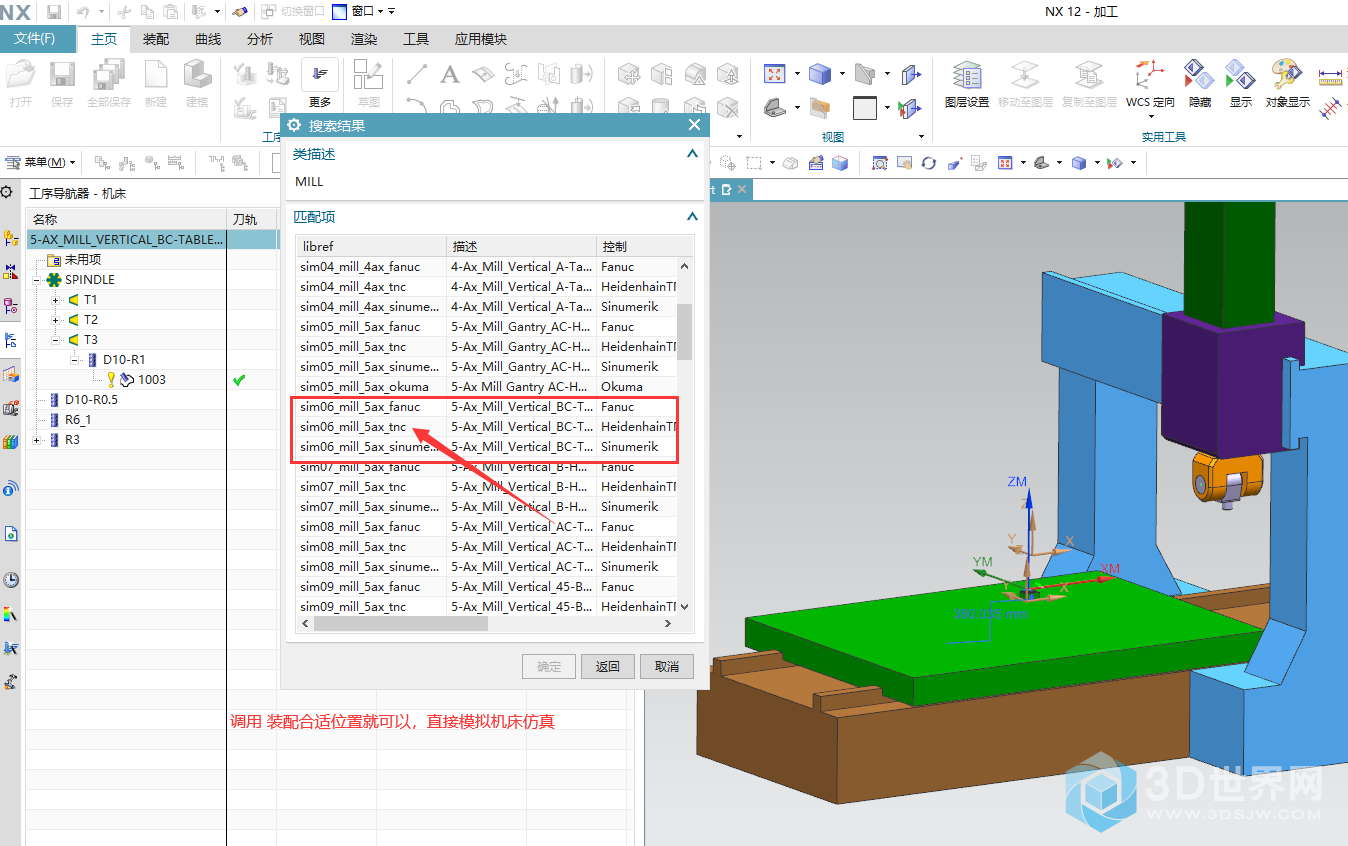Screen dimensions: 1348x846
Task: Select sim06_mill_5ax_fanuc row
Action: click(x=486, y=407)
